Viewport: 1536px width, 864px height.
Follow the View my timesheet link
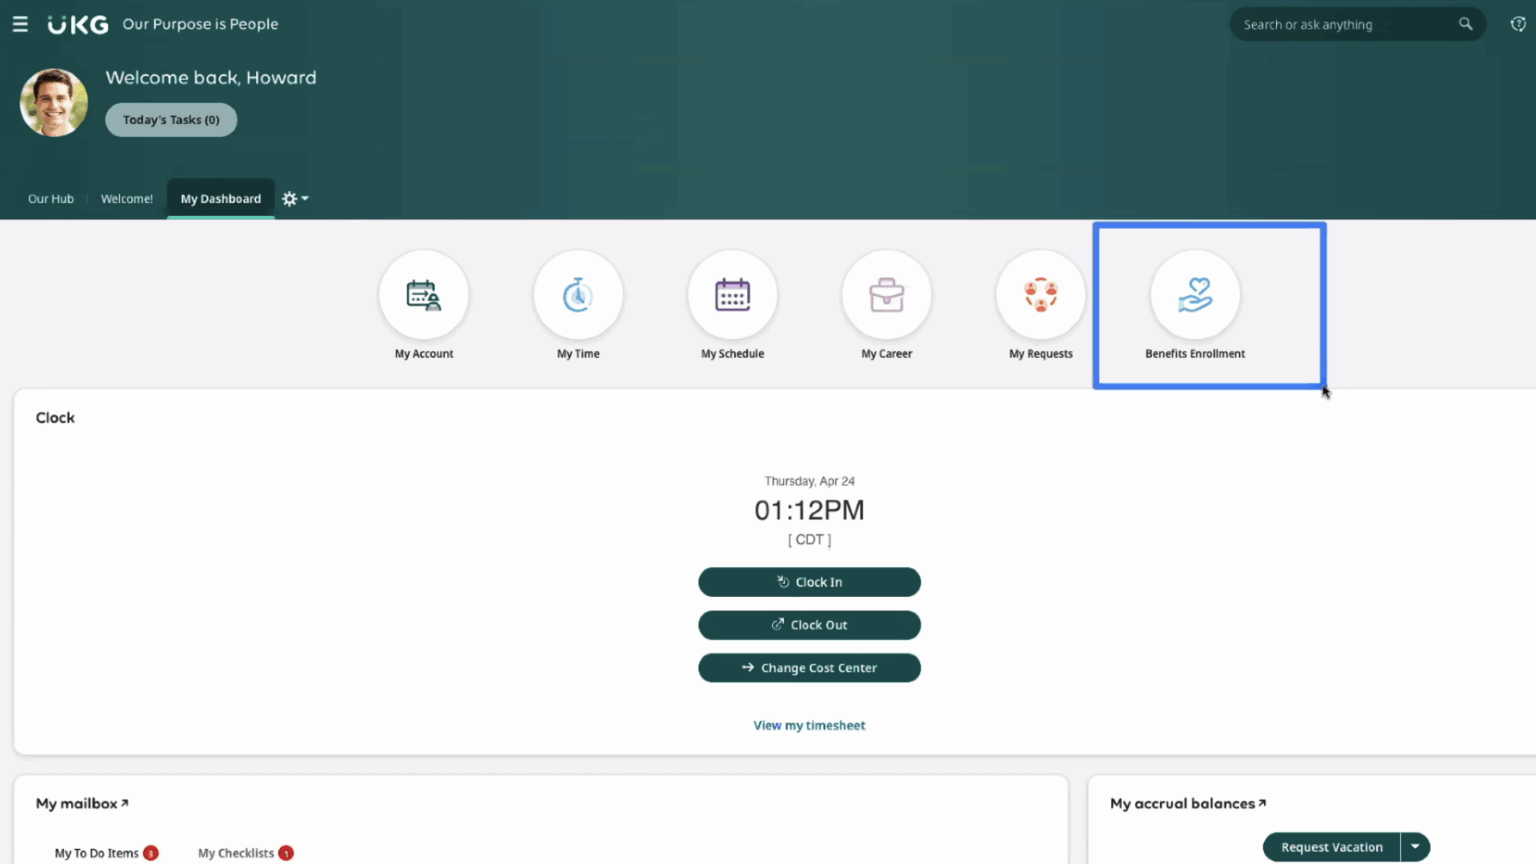pyautogui.click(x=809, y=726)
